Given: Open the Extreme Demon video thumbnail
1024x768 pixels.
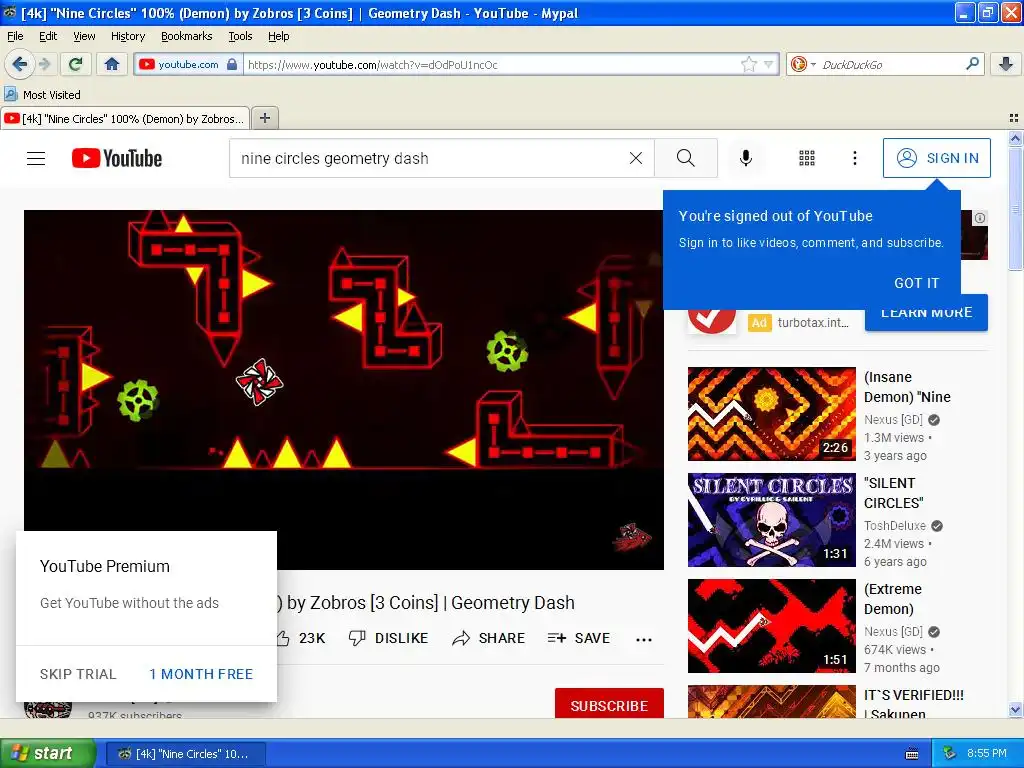Looking at the screenshot, I should pos(771,626).
